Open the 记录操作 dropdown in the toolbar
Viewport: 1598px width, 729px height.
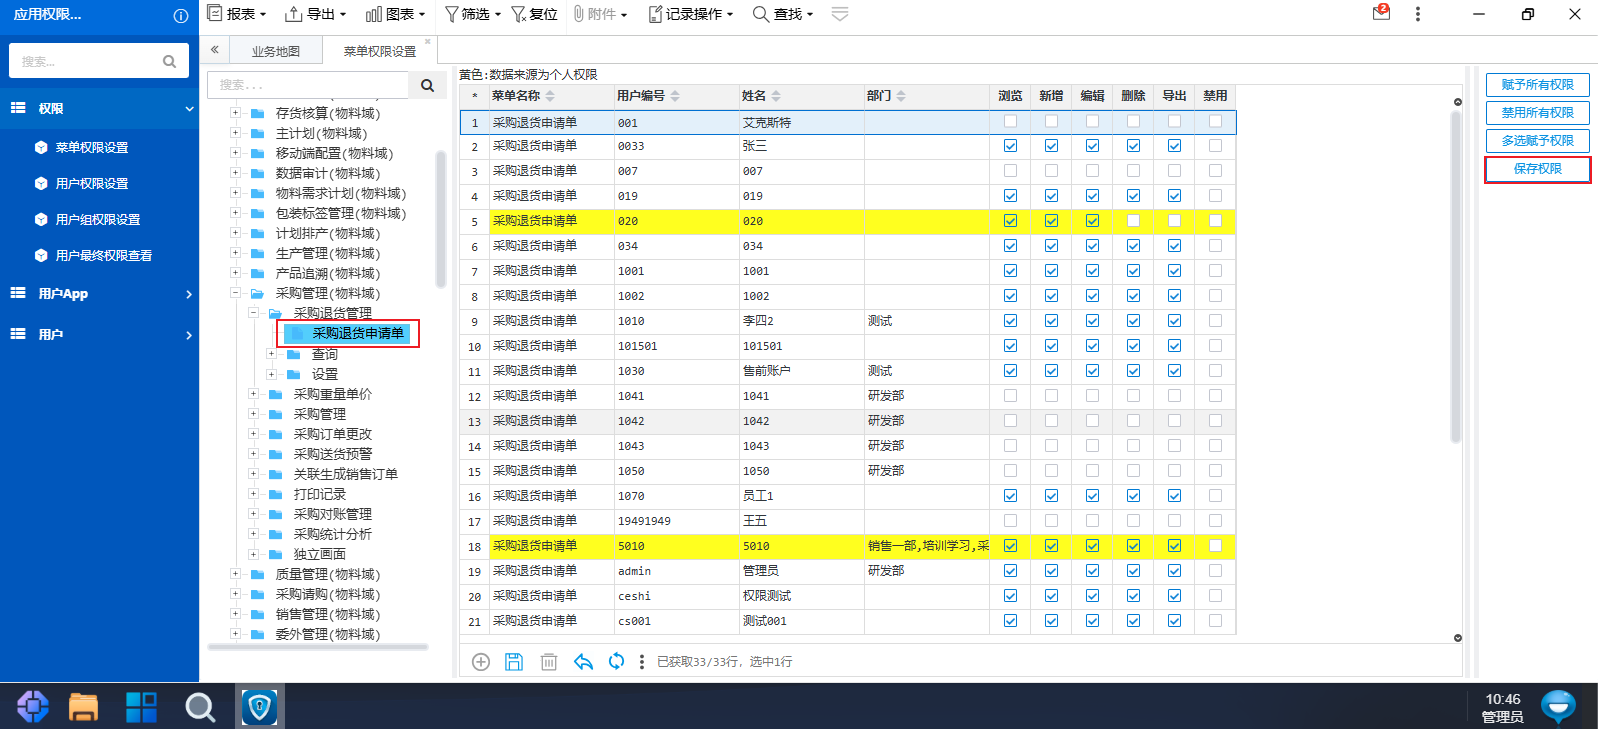[691, 14]
